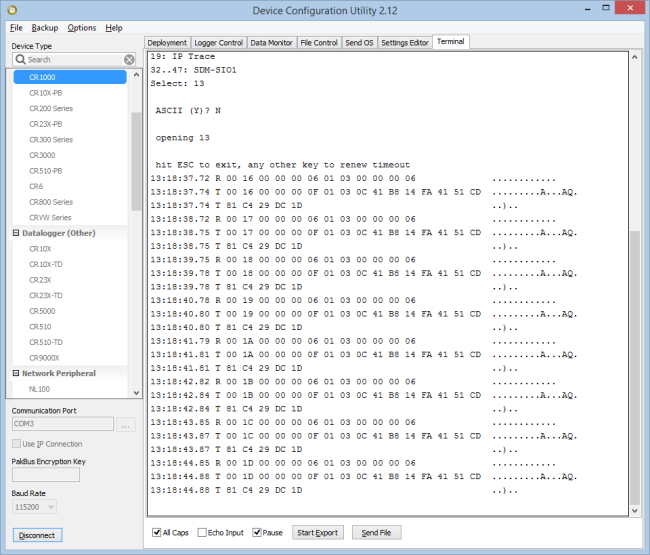Open the Help menu
Image resolution: width=650 pixels, height=555 pixels.
coord(114,28)
